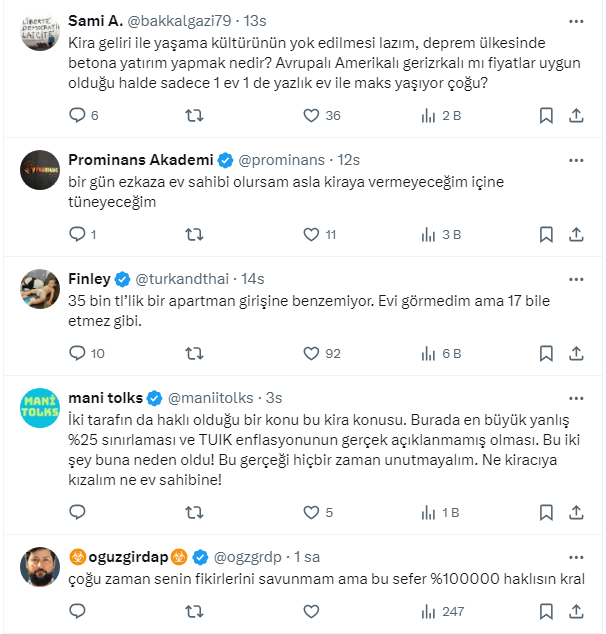This screenshot has height=634, width=606.
Task: Share Prominans Akademi's tweet
Action: coord(576,234)
